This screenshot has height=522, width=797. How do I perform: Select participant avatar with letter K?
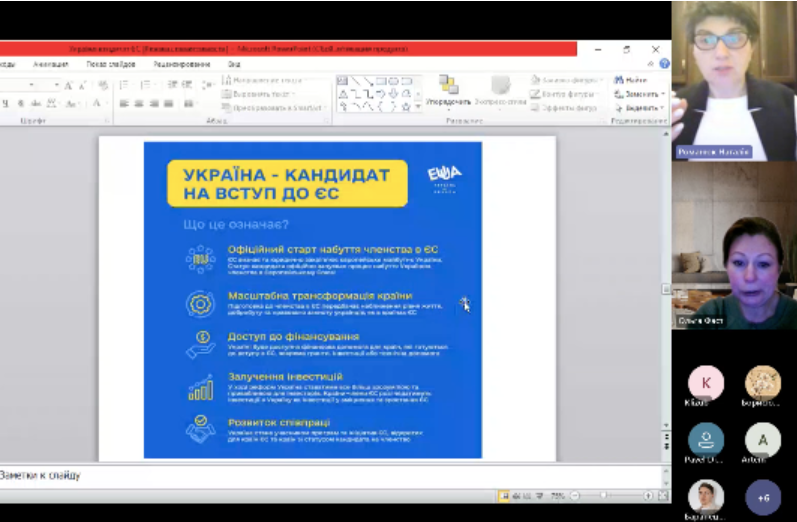pyautogui.click(x=706, y=383)
